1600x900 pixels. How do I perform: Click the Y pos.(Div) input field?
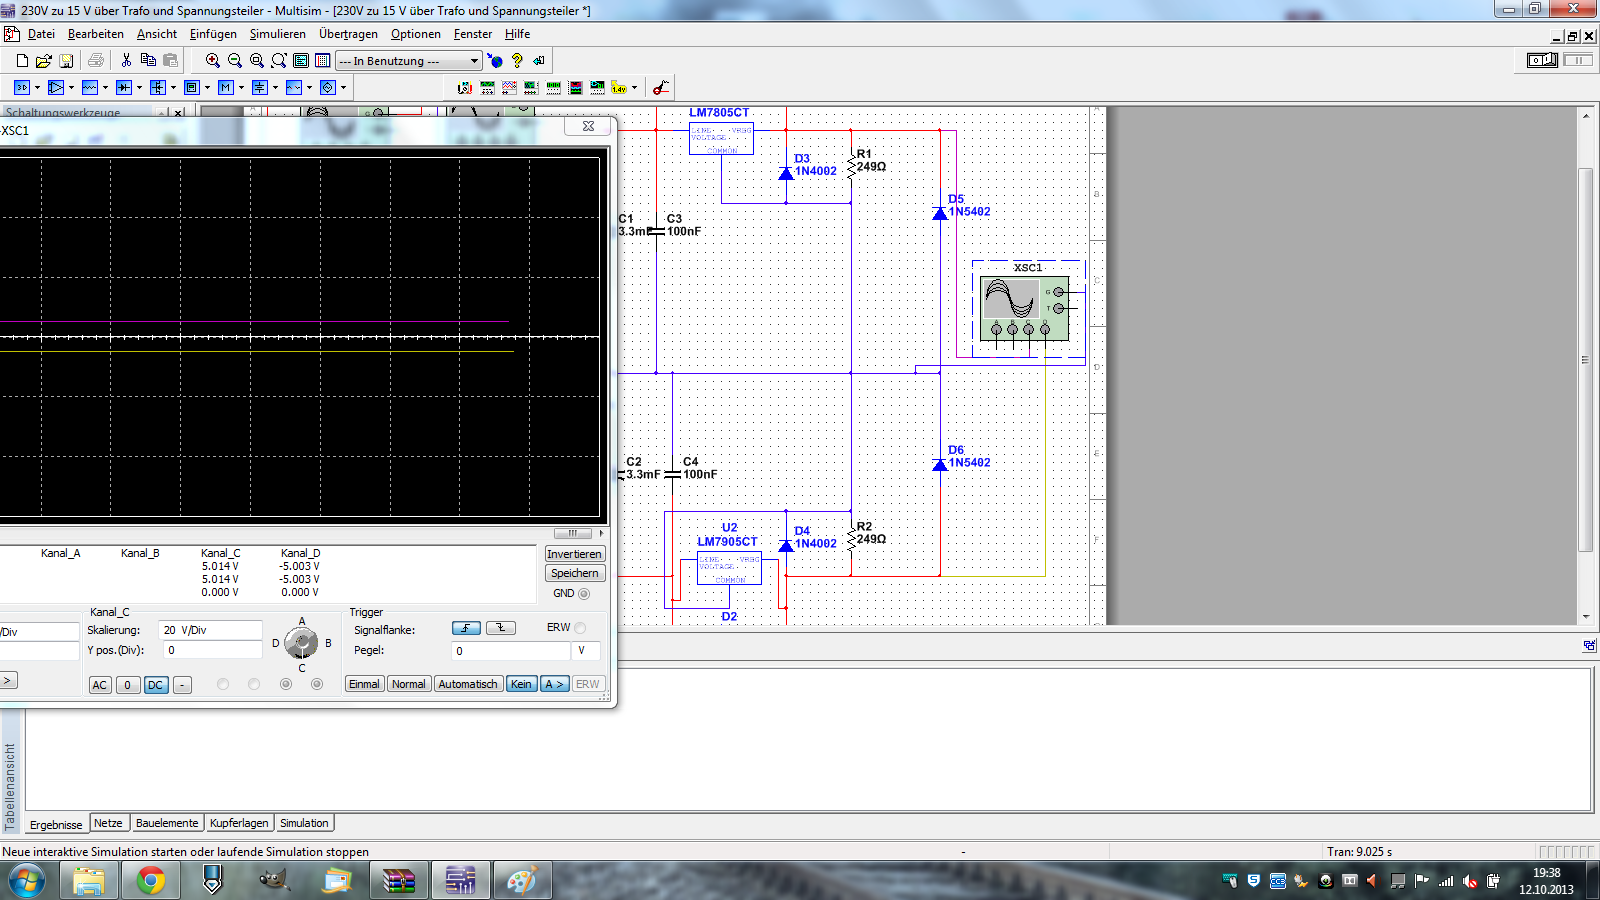(212, 650)
